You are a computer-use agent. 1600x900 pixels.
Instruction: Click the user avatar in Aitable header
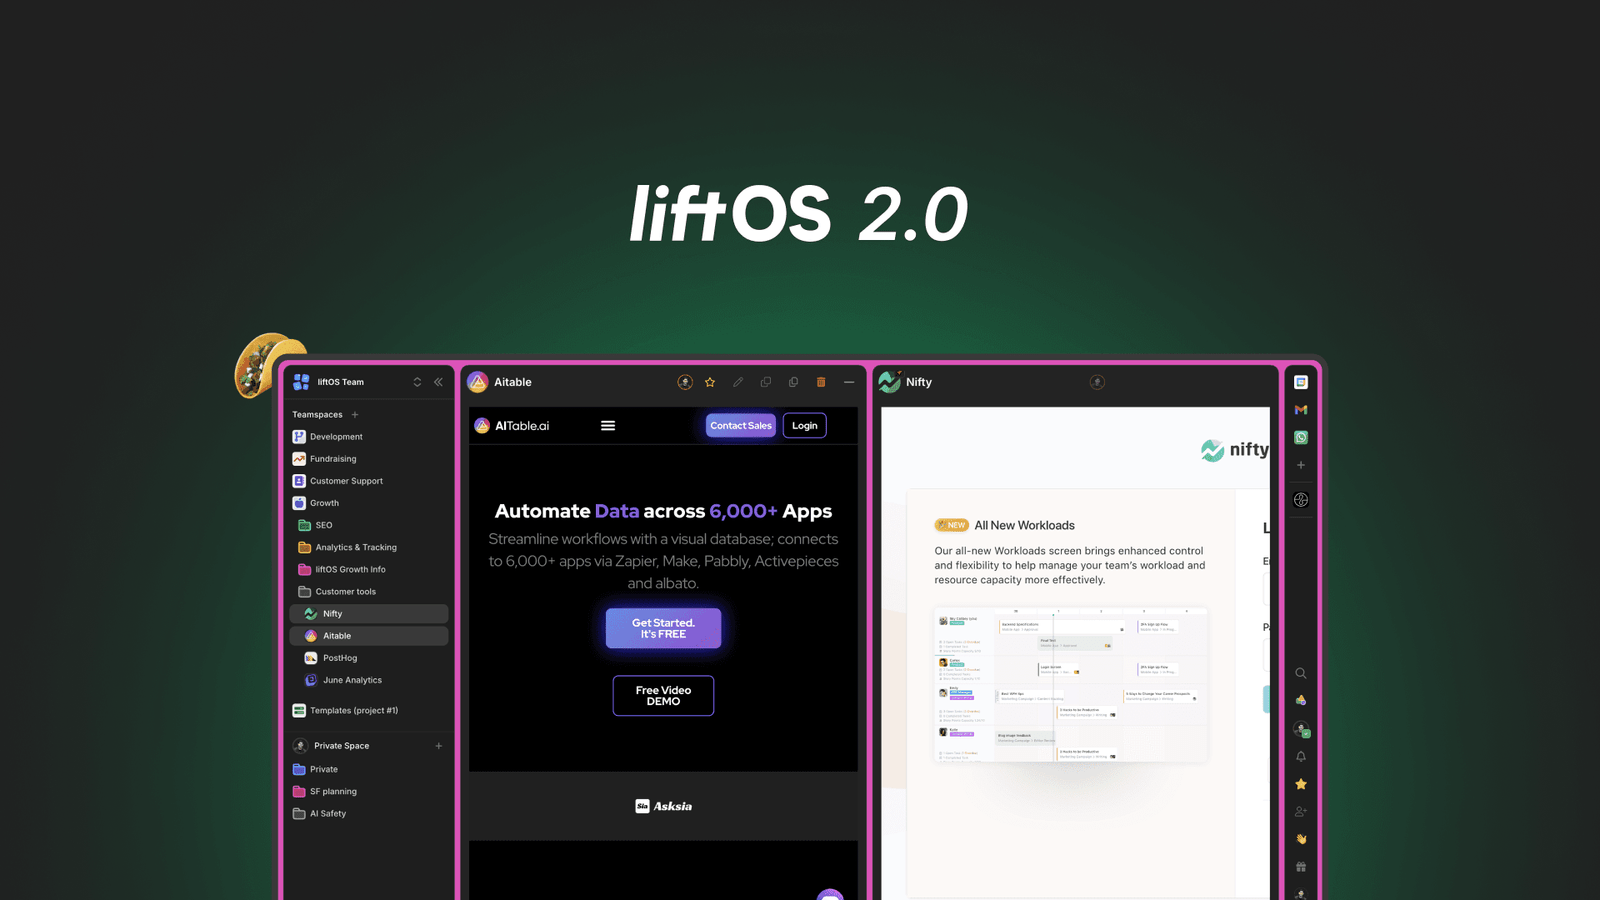685,382
